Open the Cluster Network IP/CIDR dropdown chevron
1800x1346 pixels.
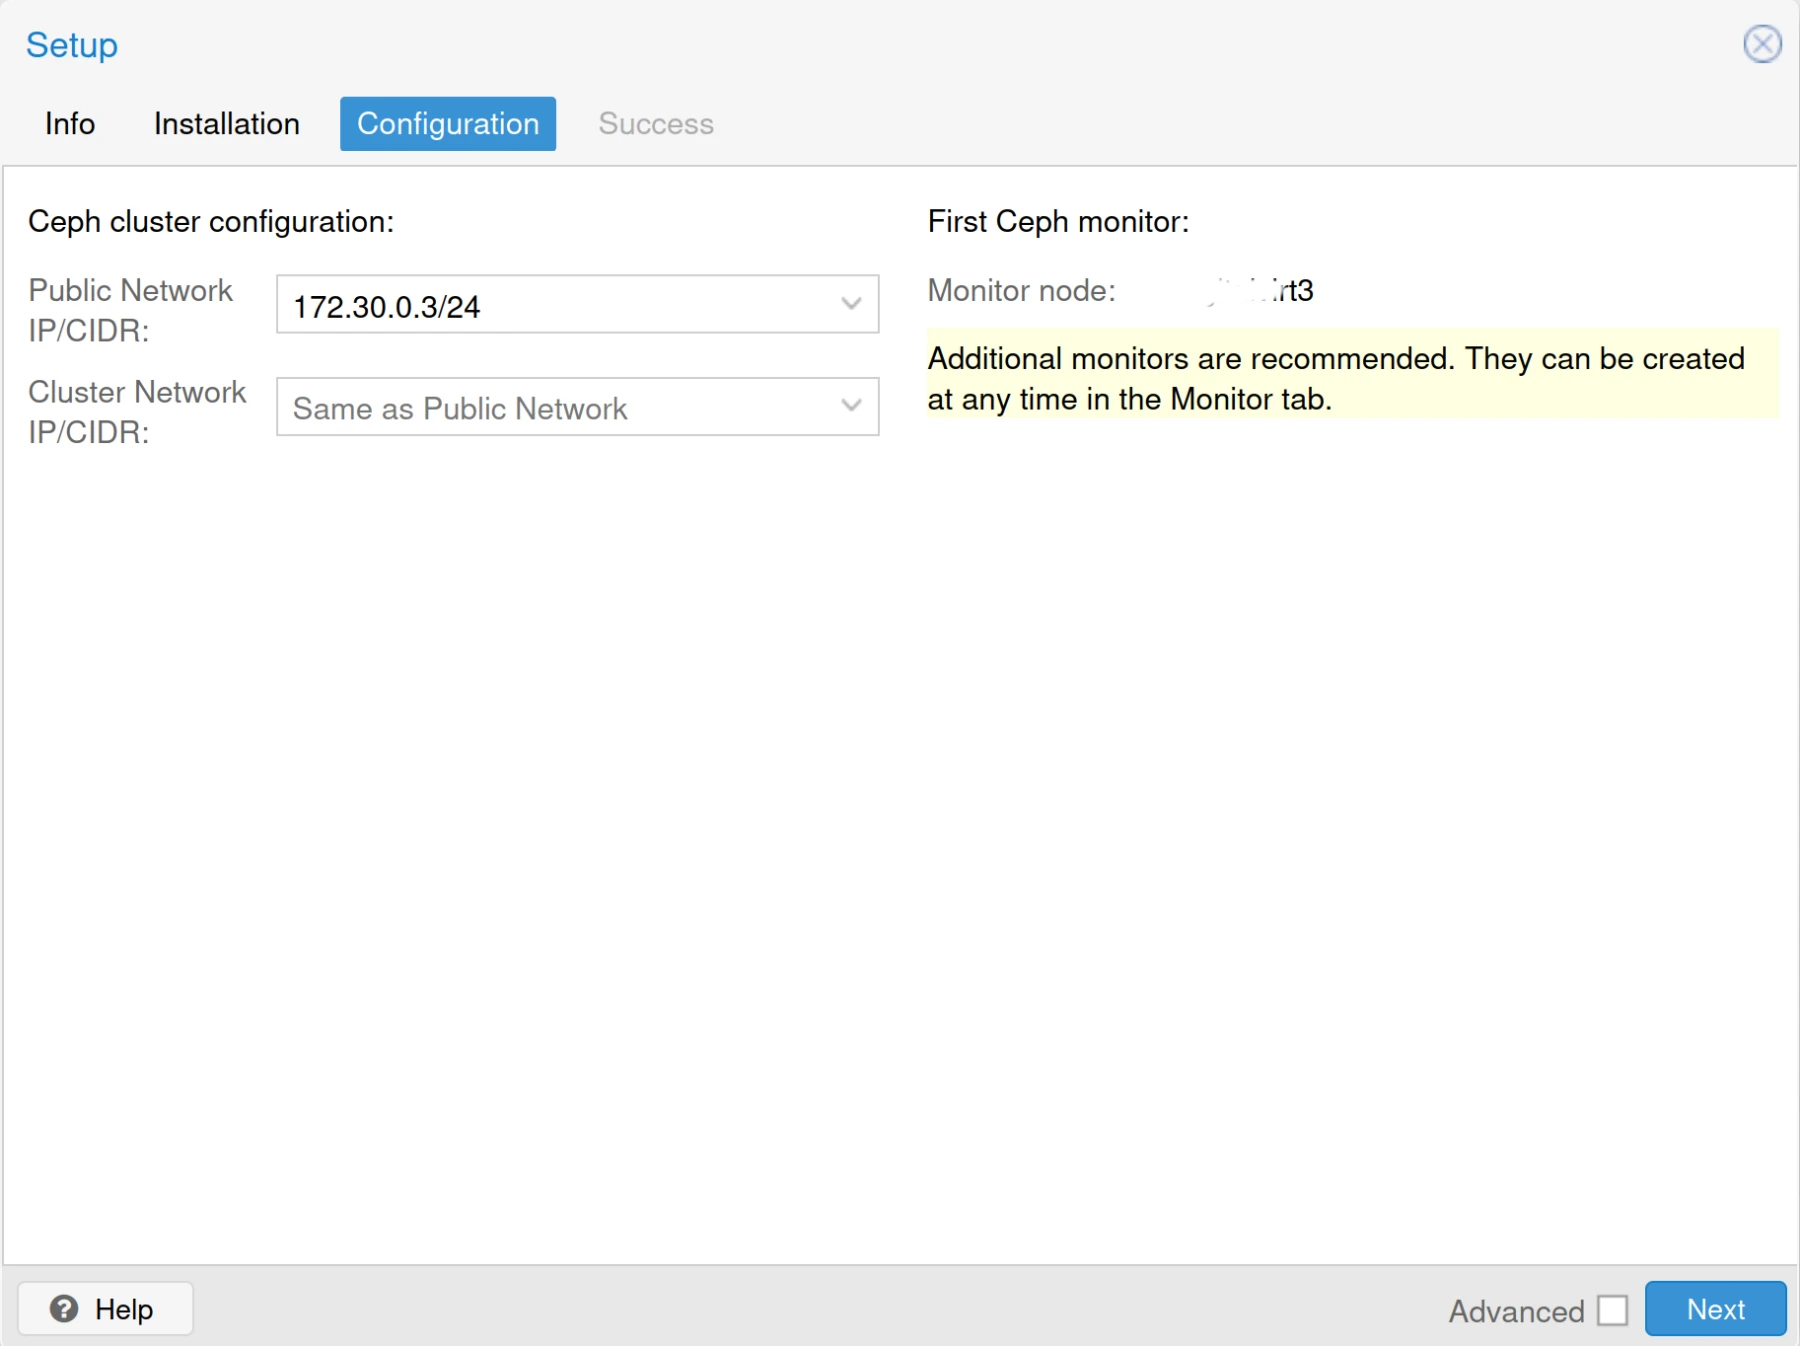(x=851, y=406)
